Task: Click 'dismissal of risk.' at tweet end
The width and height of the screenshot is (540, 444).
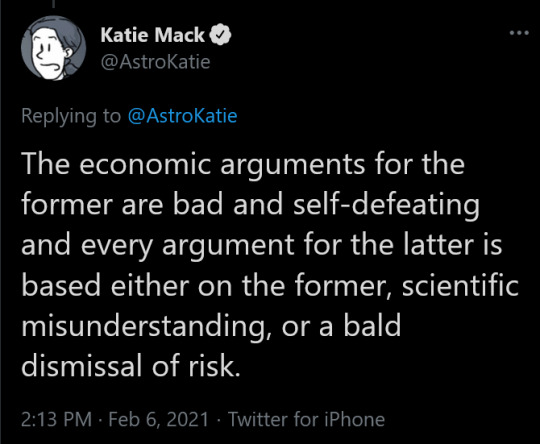Action: [131, 366]
